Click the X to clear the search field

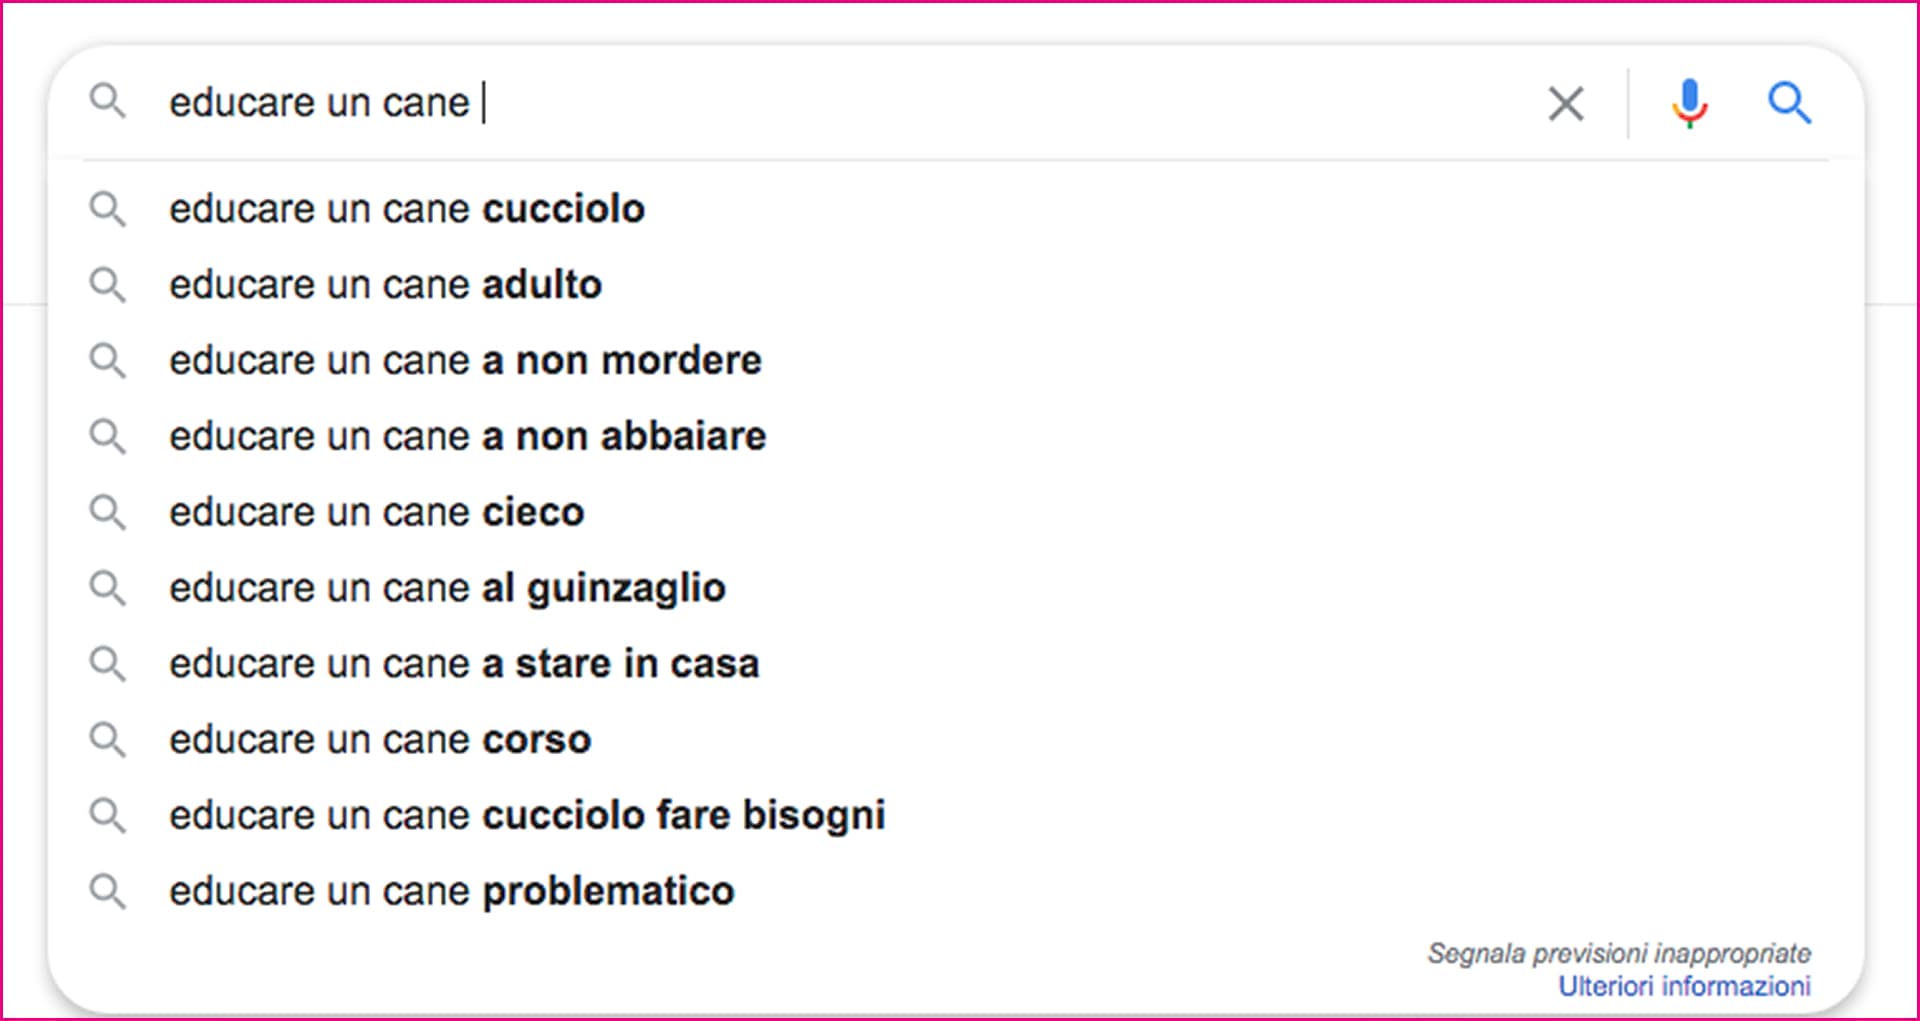click(1565, 103)
